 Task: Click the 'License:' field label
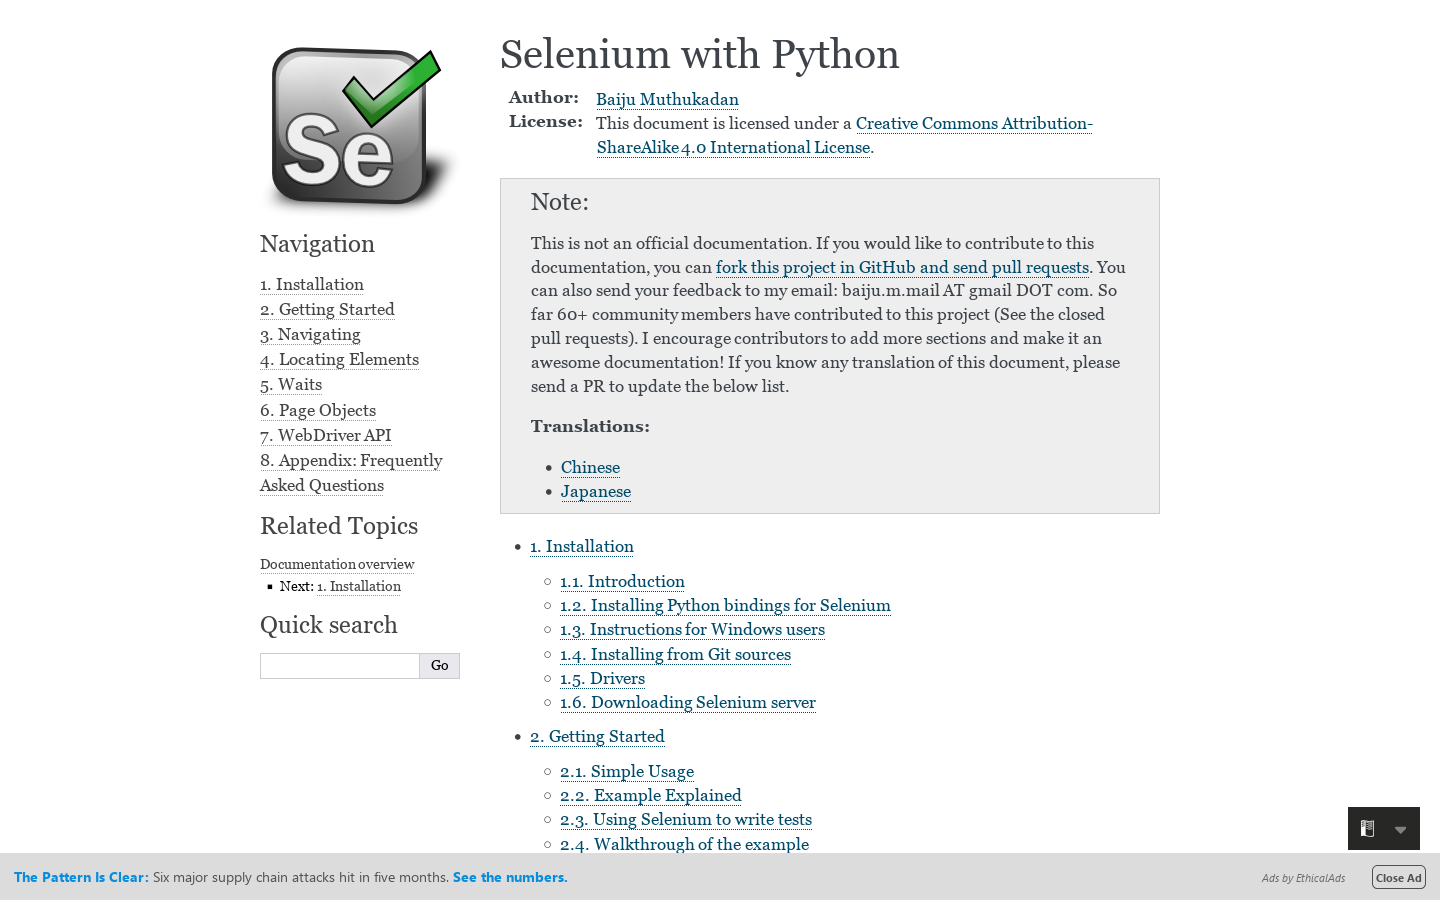tap(546, 121)
